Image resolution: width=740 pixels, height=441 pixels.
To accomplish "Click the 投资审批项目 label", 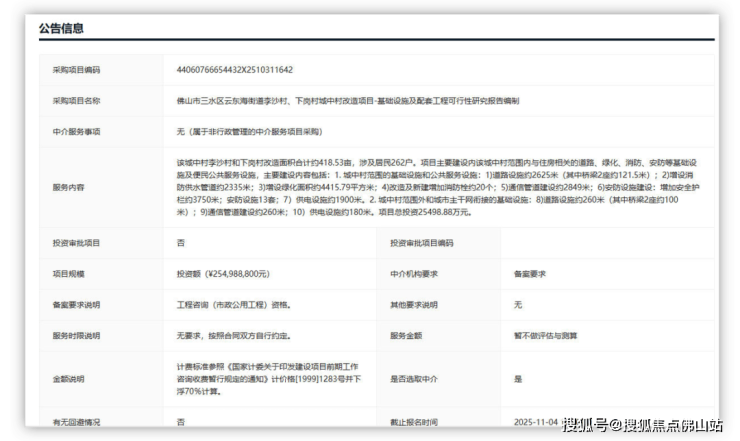I will (x=77, y=243).
